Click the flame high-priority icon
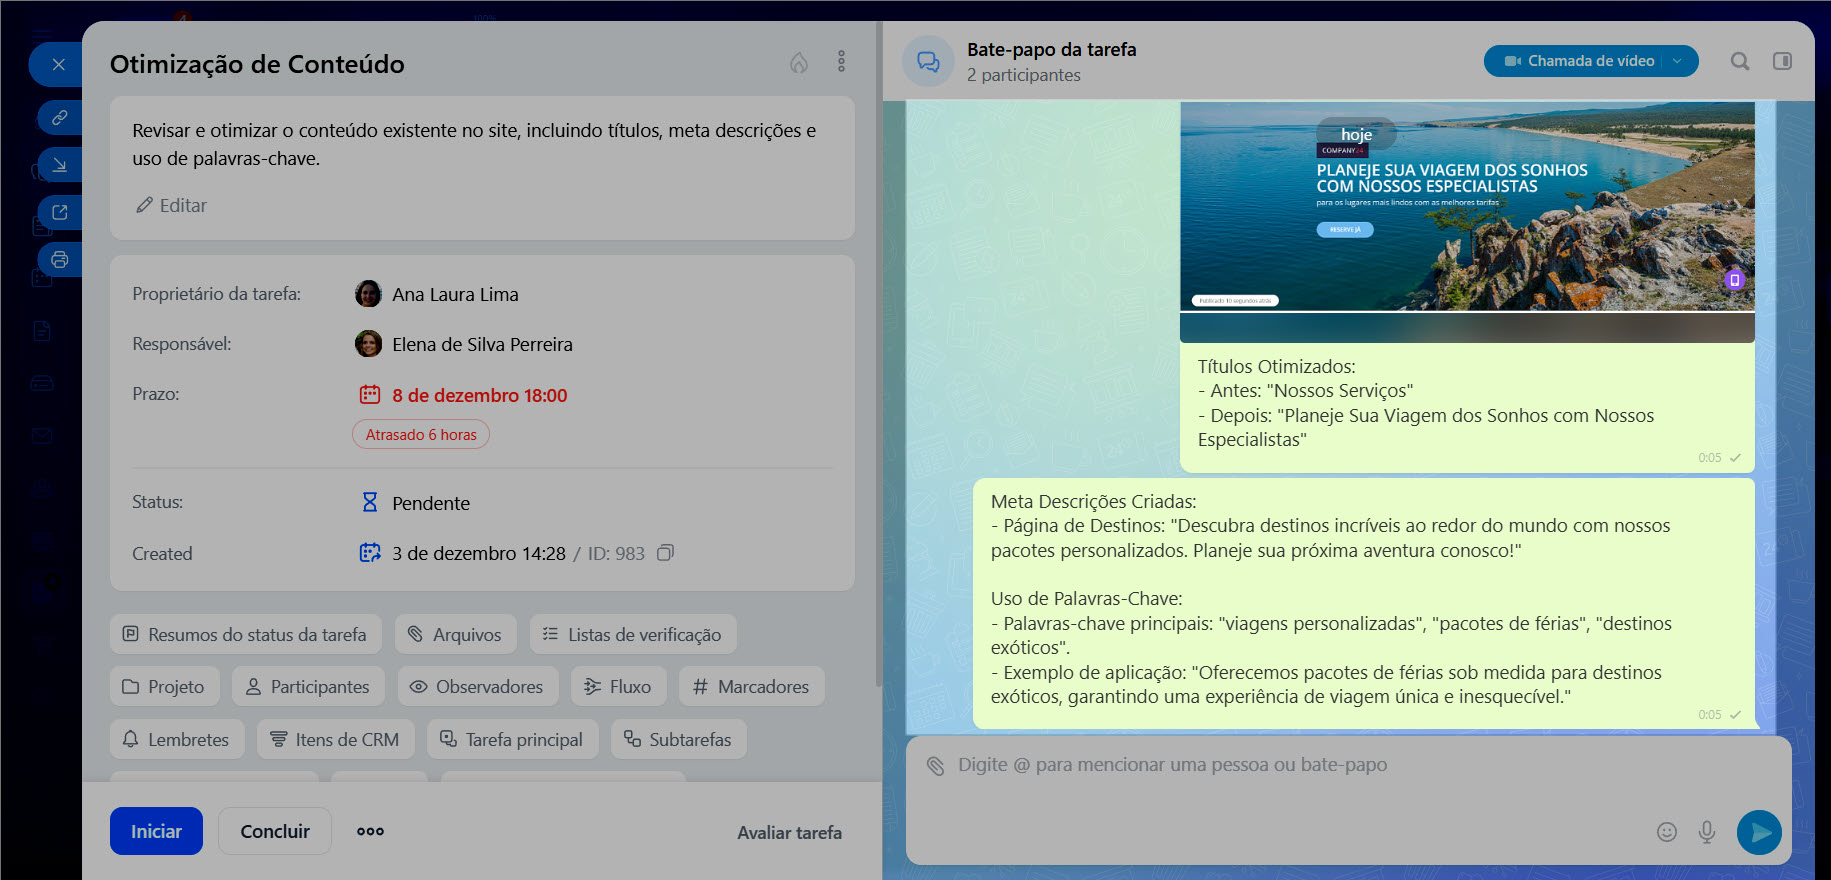This screenshot has height=880, width=1831. click(x=798, y=63)
